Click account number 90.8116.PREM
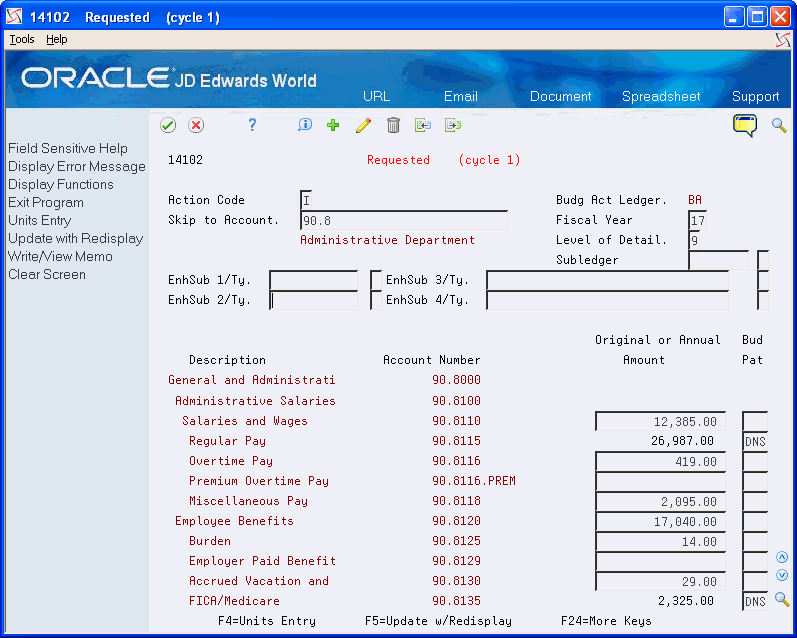797x638 pixels. [474, 481]
